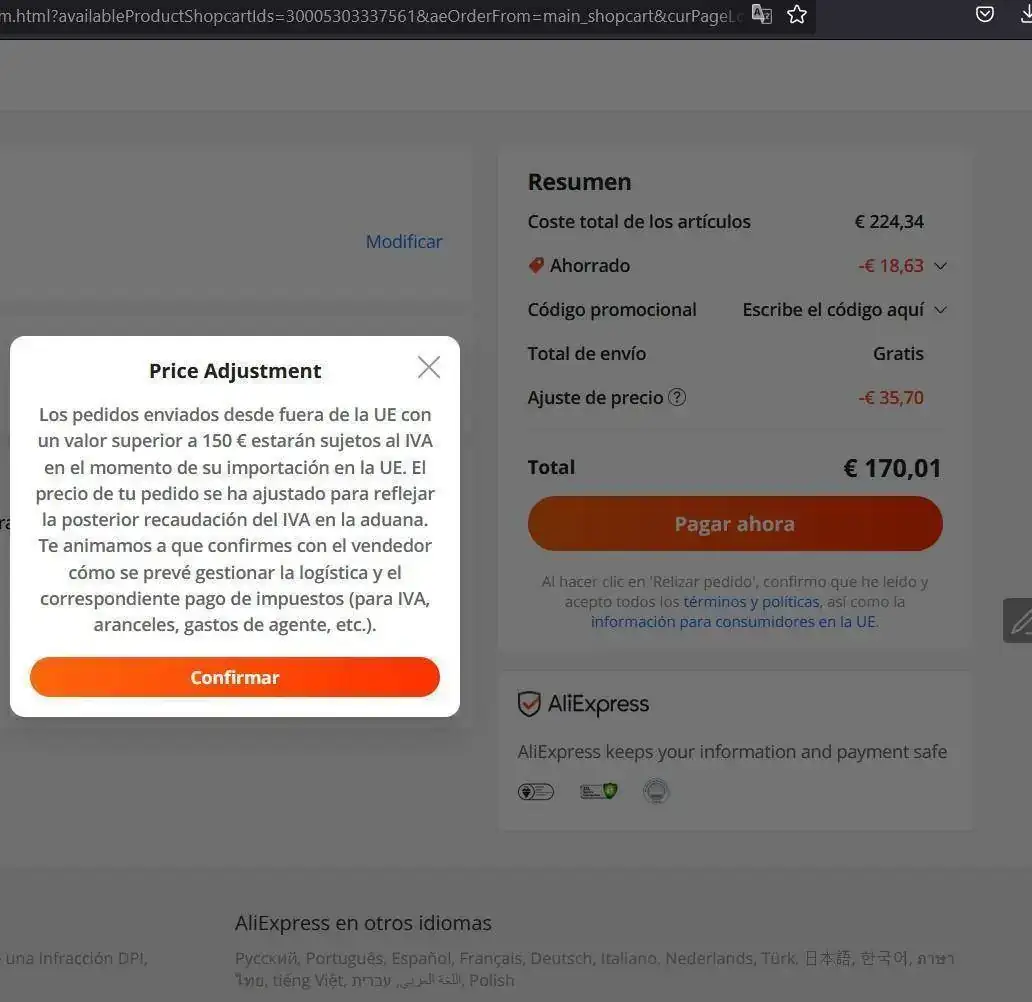The height and width of the screenshot is (1002, 1032).
Task: Click the round security certificate badge
Action: (656, 791)
